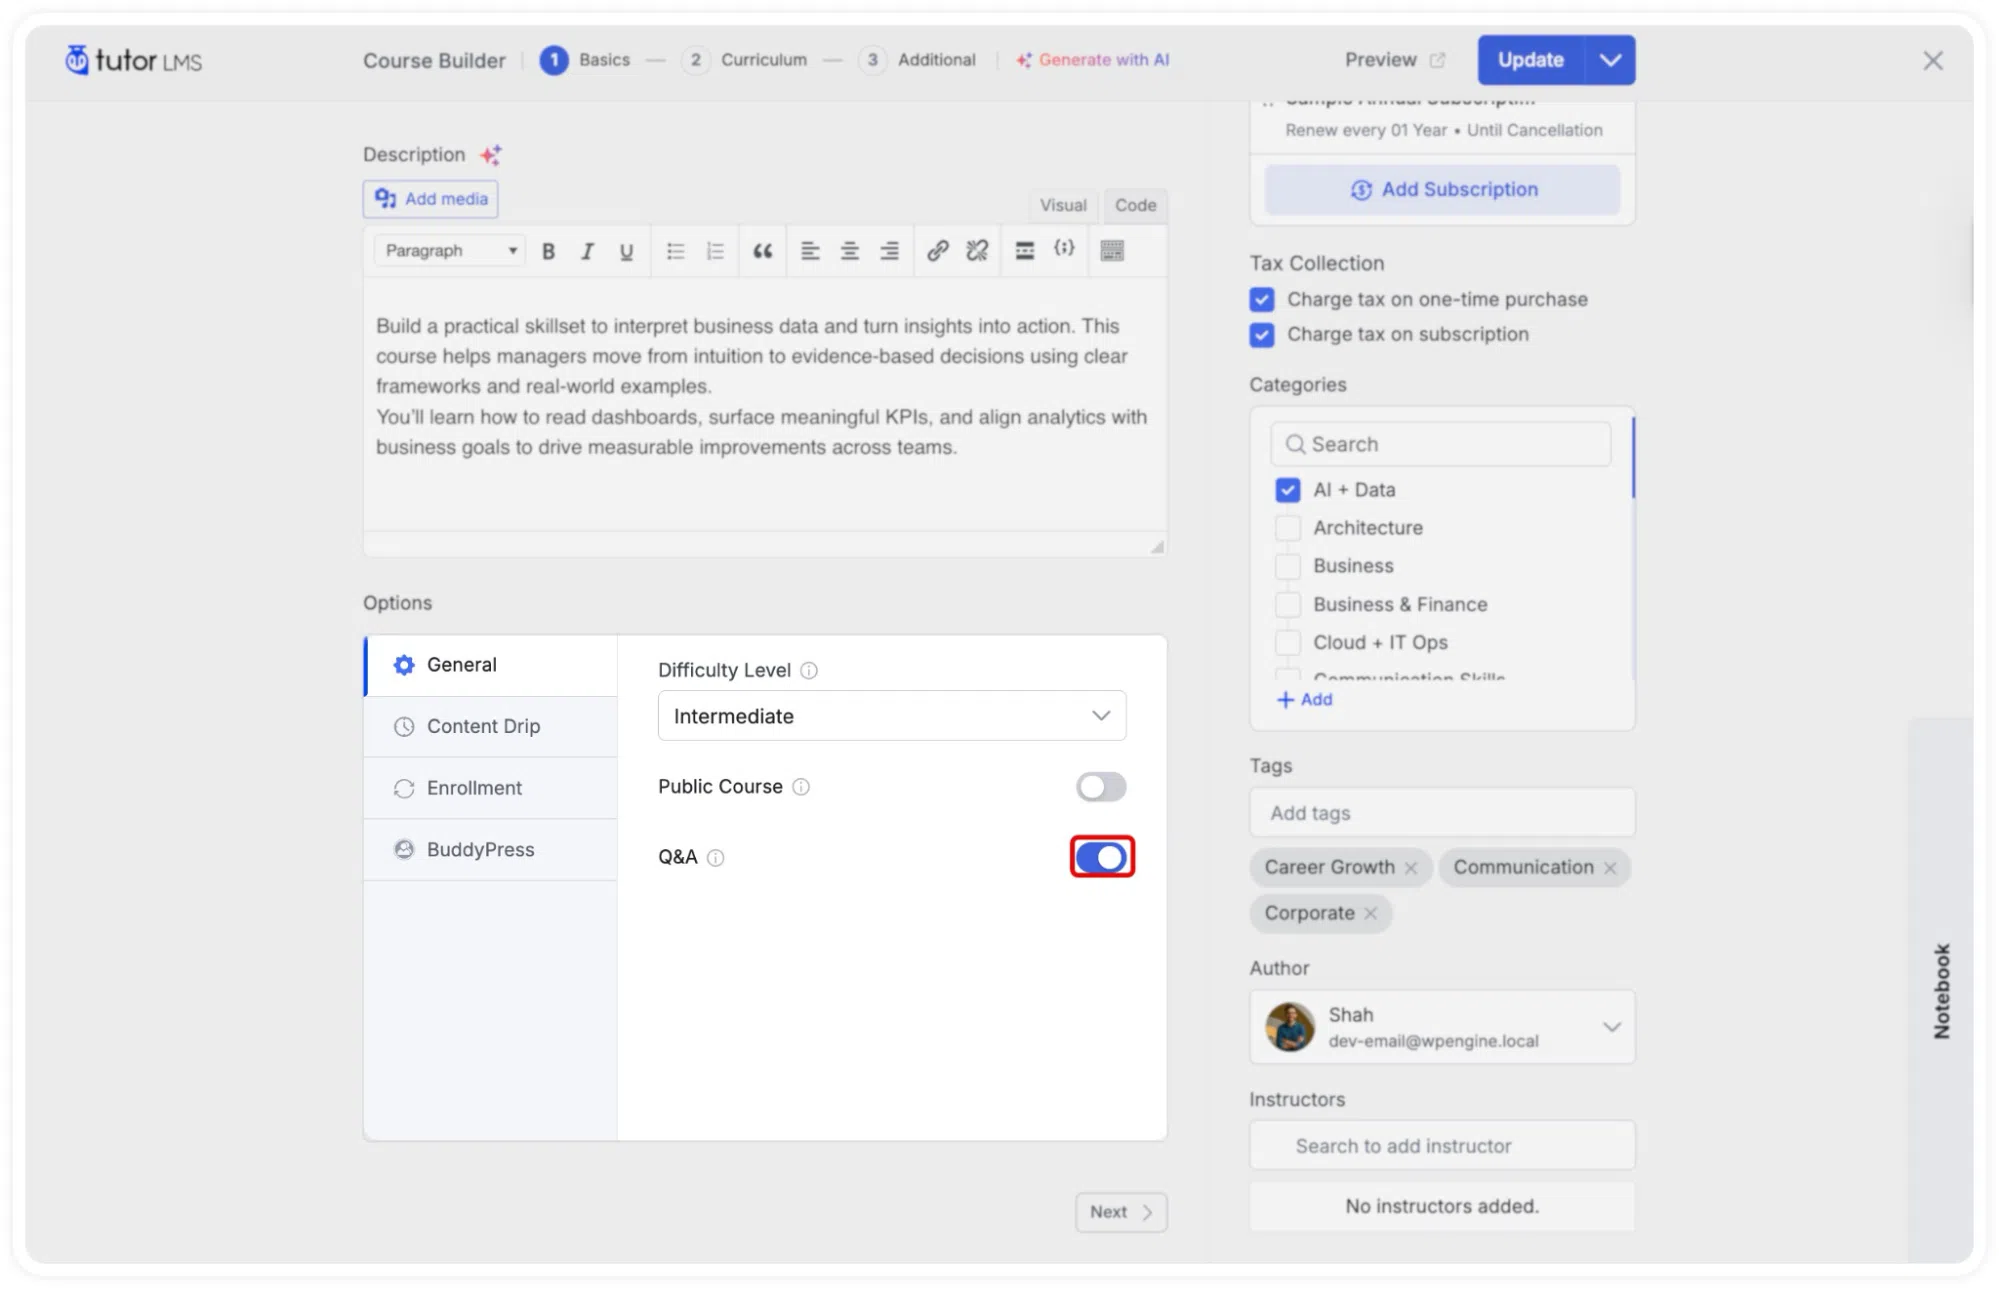Go to step 2 Curriculum
Screen dimensions: 1999x1290
pos(745,60)
